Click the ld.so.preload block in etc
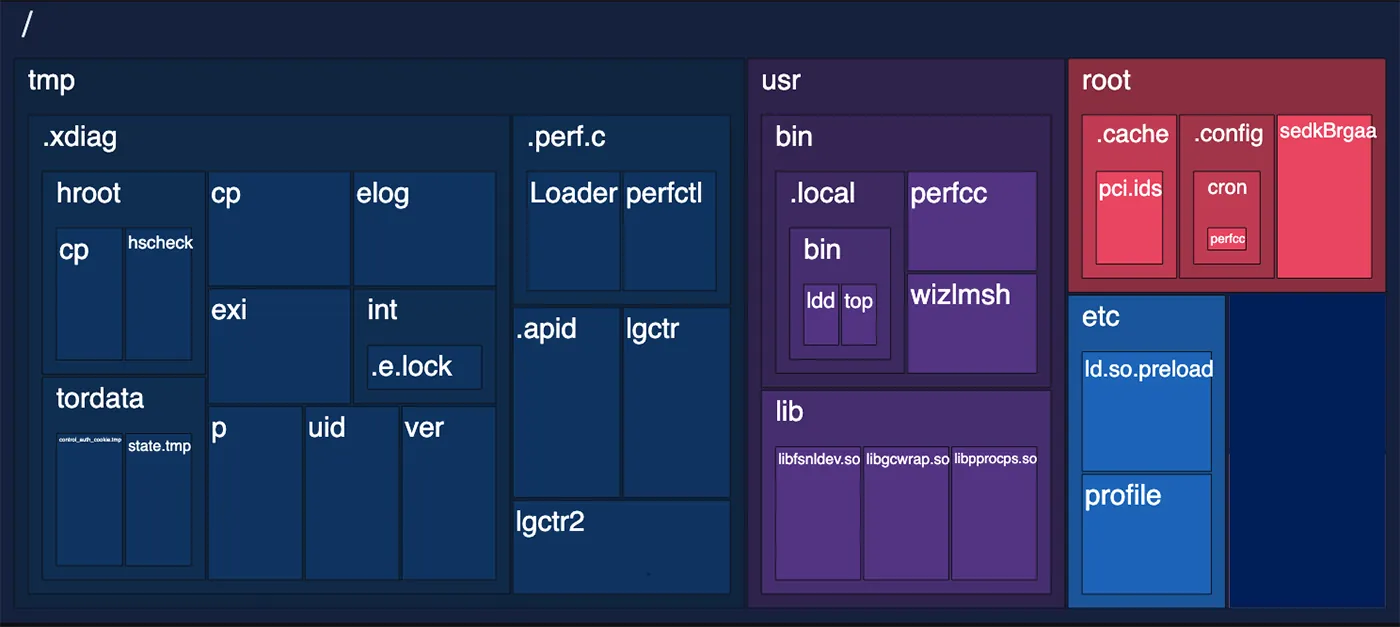Image resolution: width=1400 pixels, height=627 pixels. point(1147,411)
